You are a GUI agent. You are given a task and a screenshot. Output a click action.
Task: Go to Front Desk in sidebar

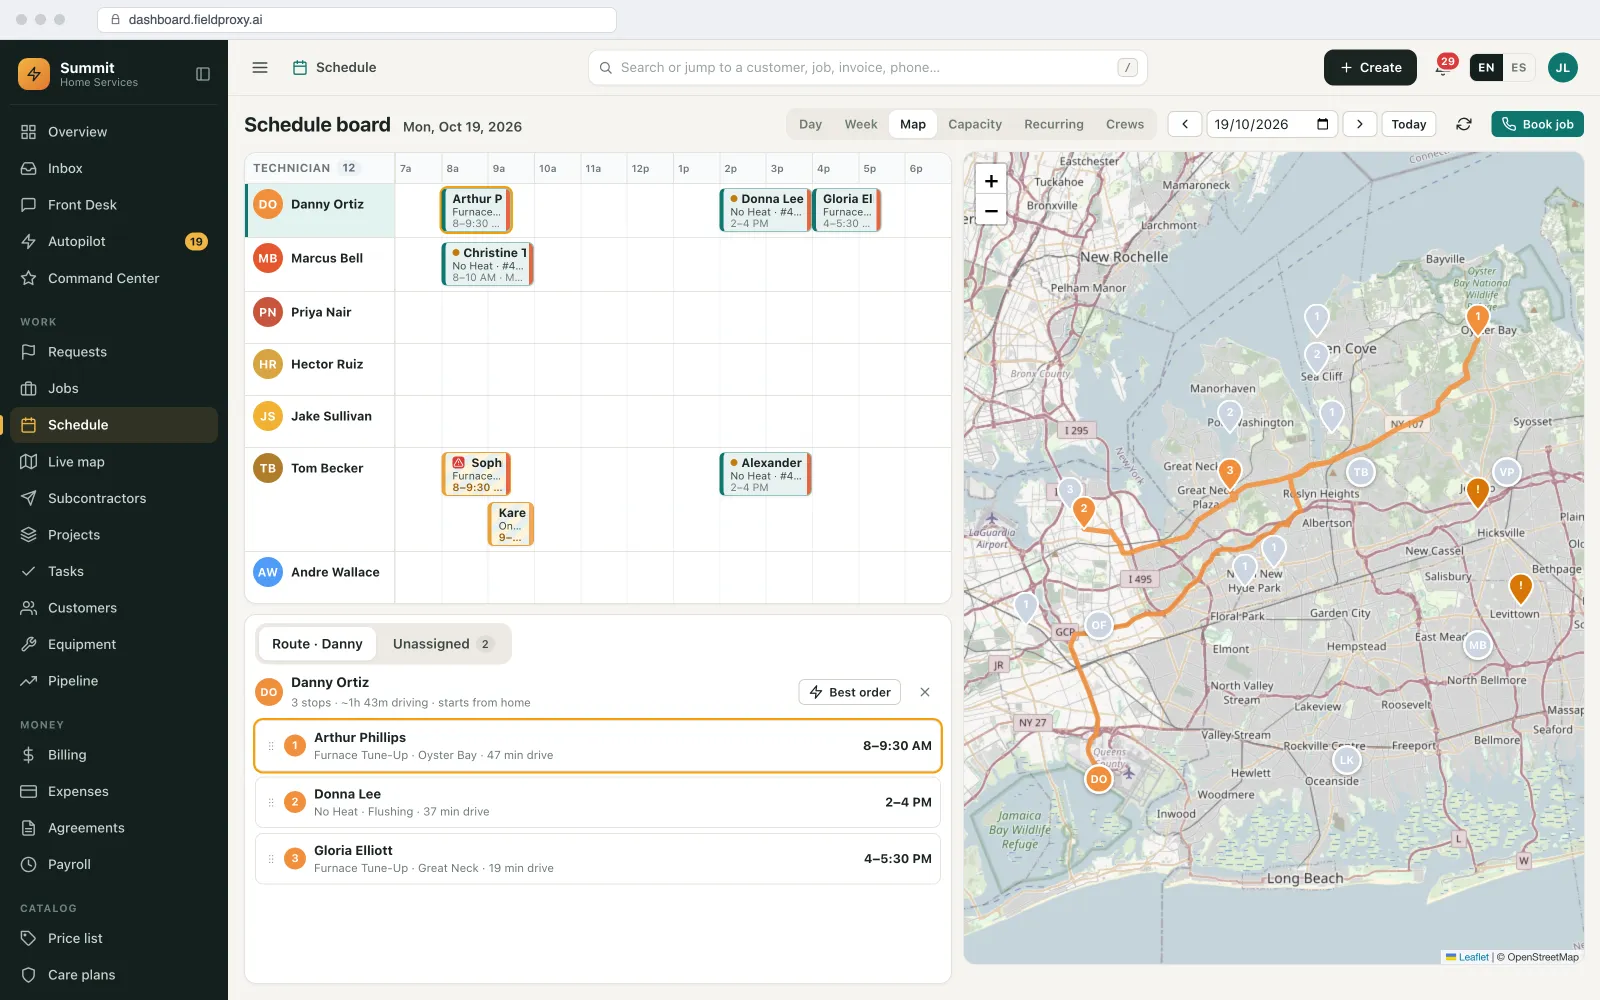113,205
